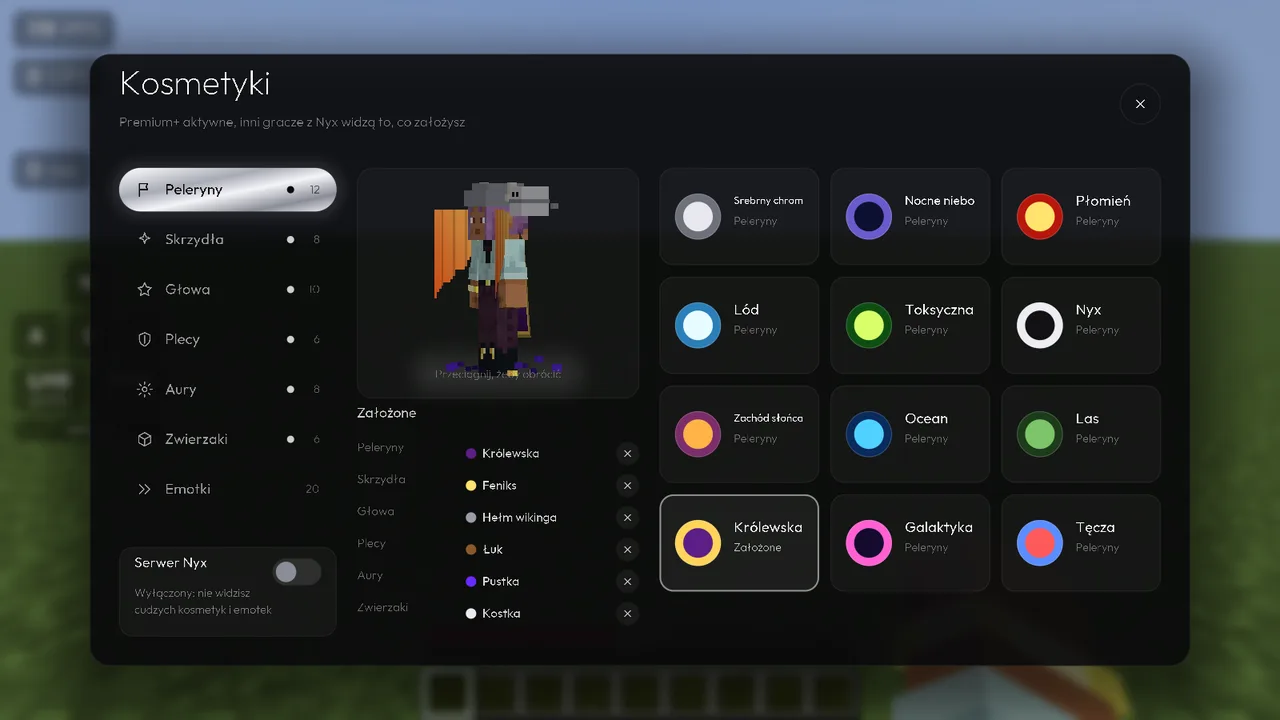Click the Tęcza cape color swatch
The height and width of the screenshot is (720, 1280).
point(1040,543)
